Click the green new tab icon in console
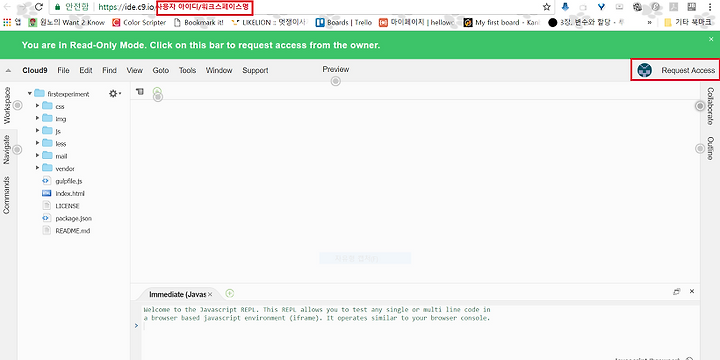 click(230, 293)
